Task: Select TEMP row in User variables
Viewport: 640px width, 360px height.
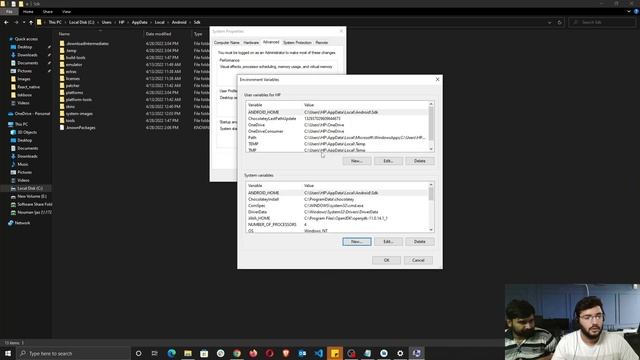Action: tap(337, 144)
